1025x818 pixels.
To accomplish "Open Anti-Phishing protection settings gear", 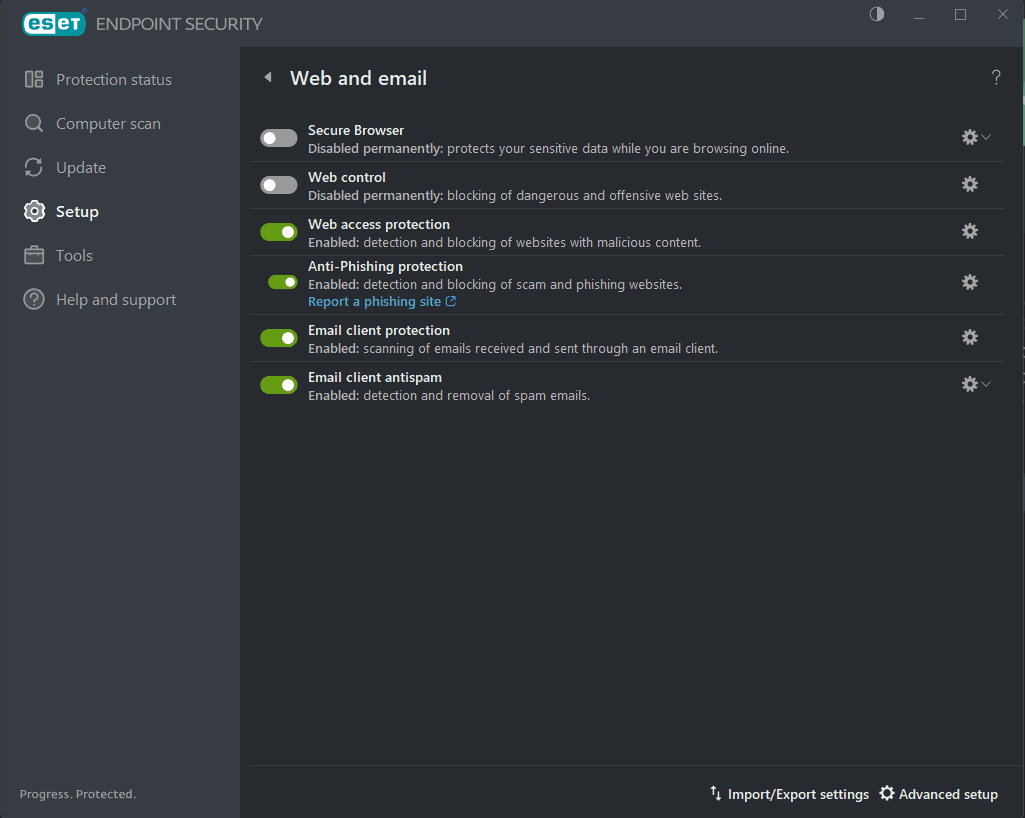I will [969, 282].
